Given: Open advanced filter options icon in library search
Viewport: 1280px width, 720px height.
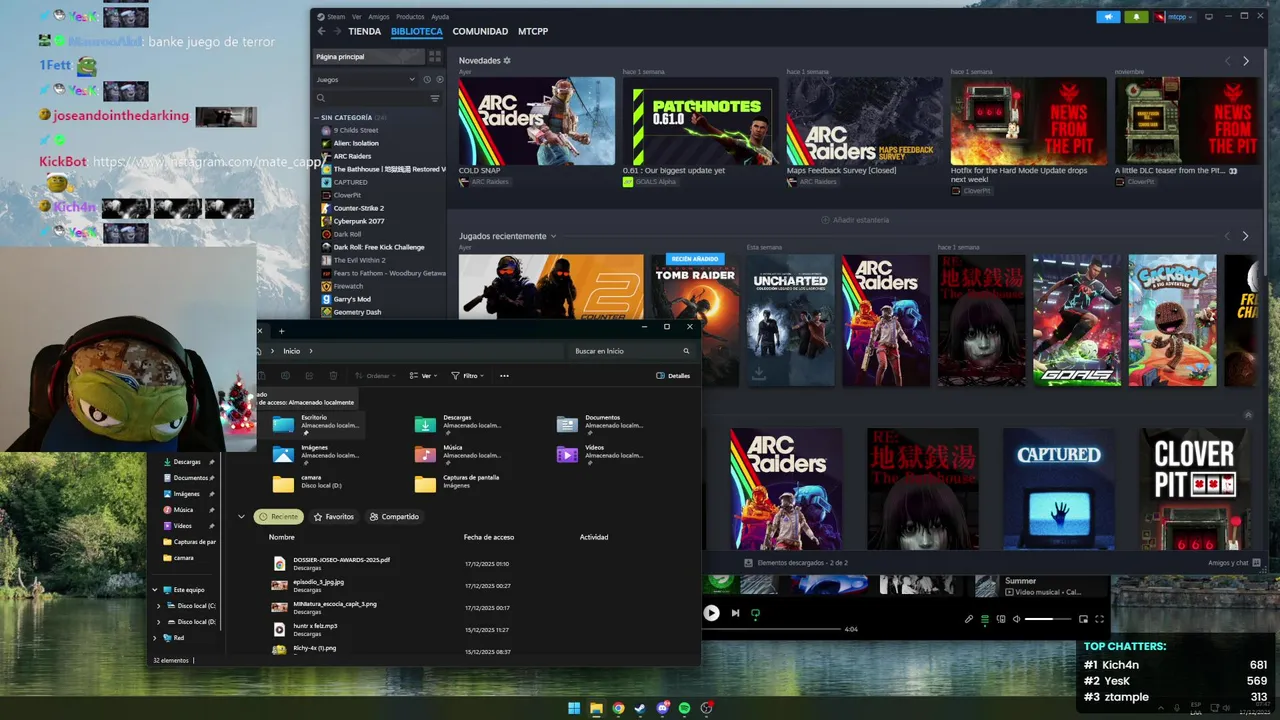Looking at the screenshot, I should pos(435,98).
